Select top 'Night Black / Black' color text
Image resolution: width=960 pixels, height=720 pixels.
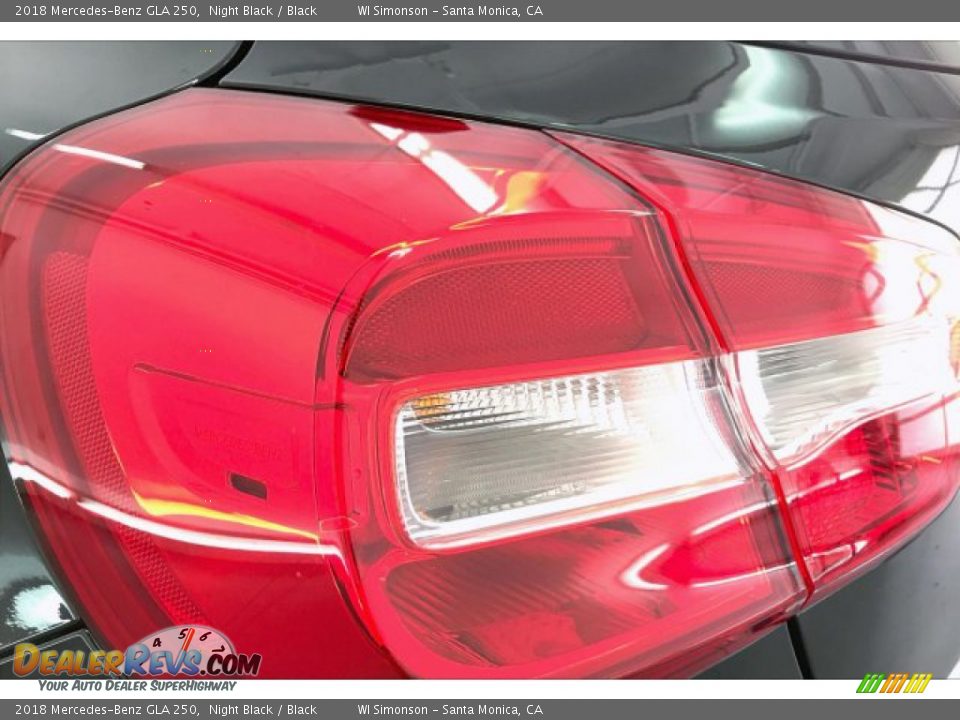[x=263, y=11]
